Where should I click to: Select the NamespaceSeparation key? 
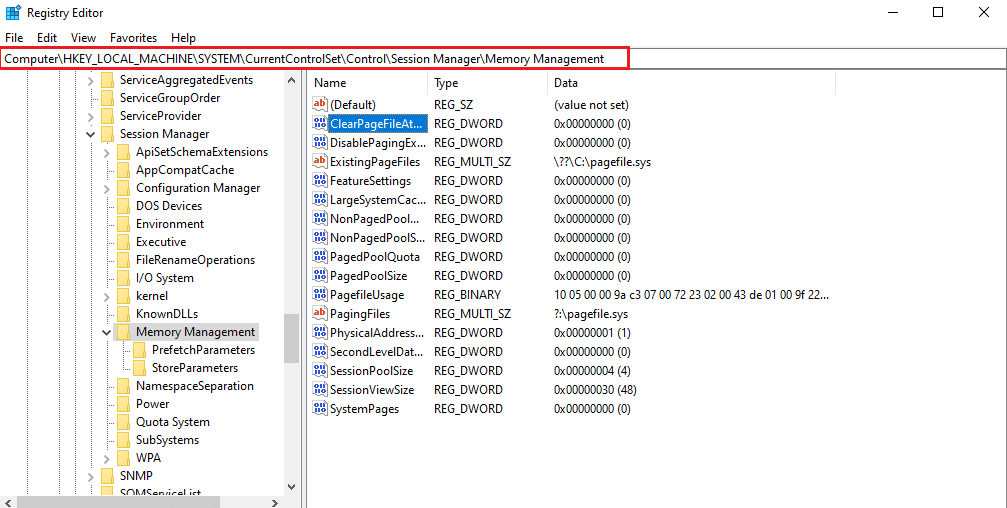pyautogui.click(x=195, y=386)
